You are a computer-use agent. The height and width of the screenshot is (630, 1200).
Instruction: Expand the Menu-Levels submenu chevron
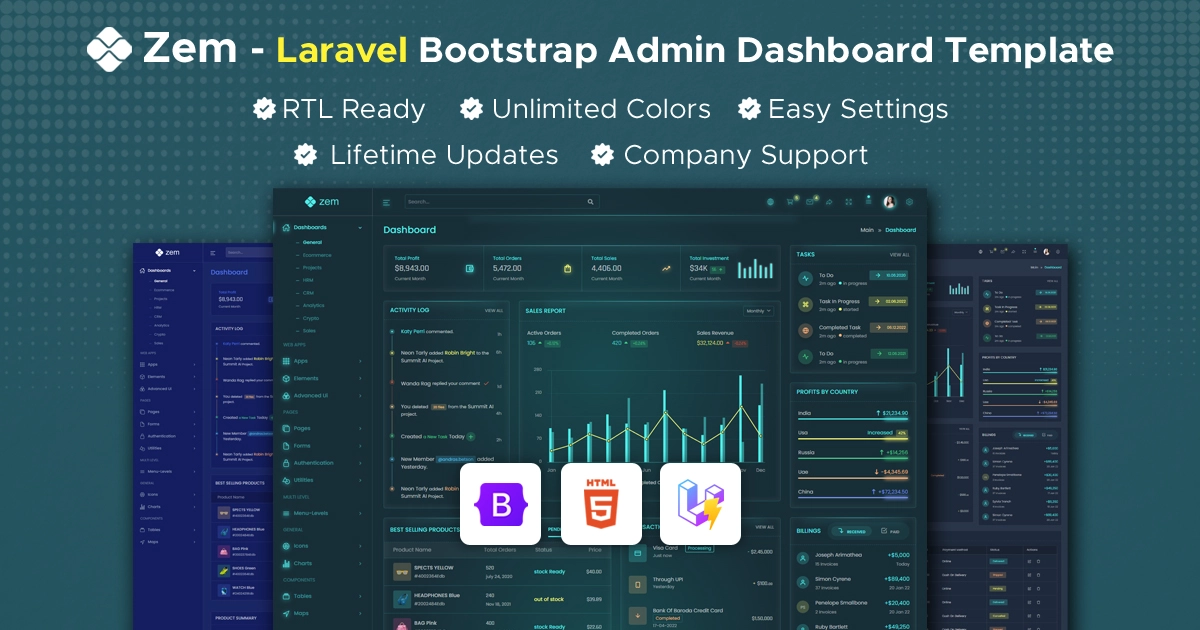(360, 513)
